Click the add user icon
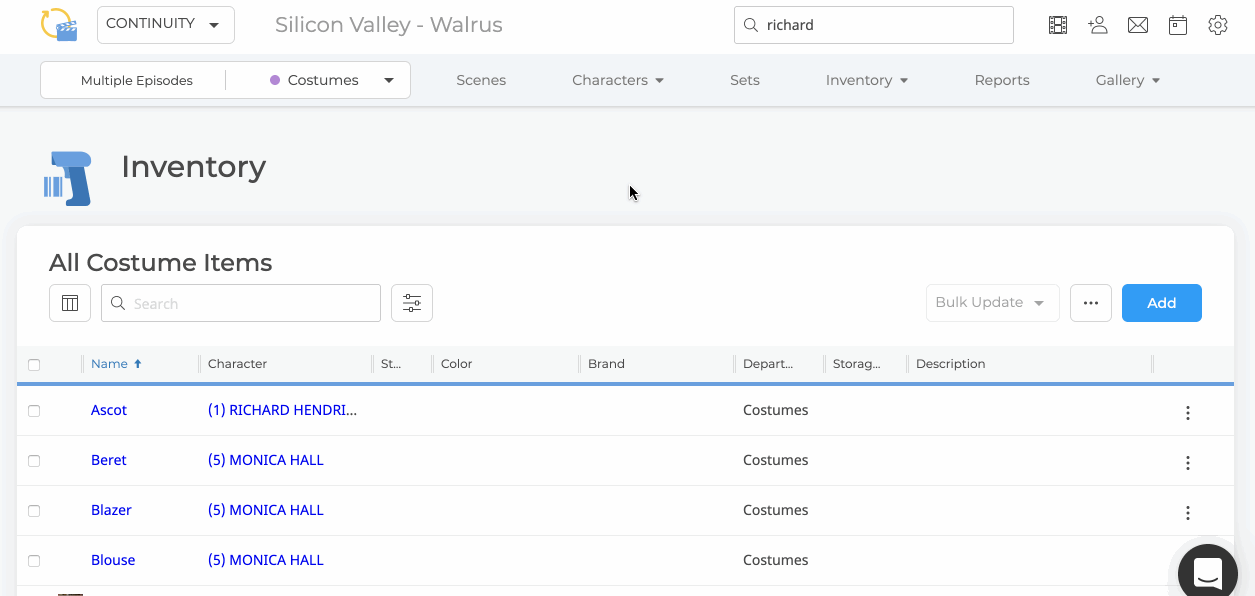The height and width of the screenshot is (596, 1255). (1097, 24)
